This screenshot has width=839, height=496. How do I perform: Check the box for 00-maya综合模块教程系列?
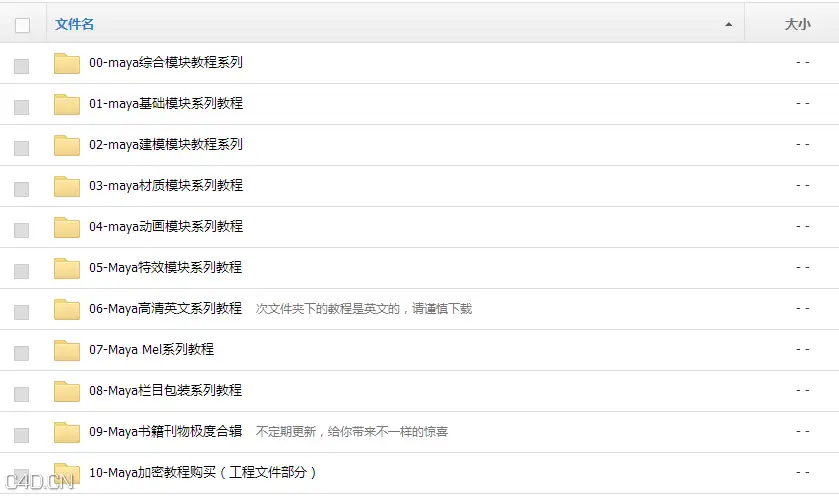(x=21, y=66)
